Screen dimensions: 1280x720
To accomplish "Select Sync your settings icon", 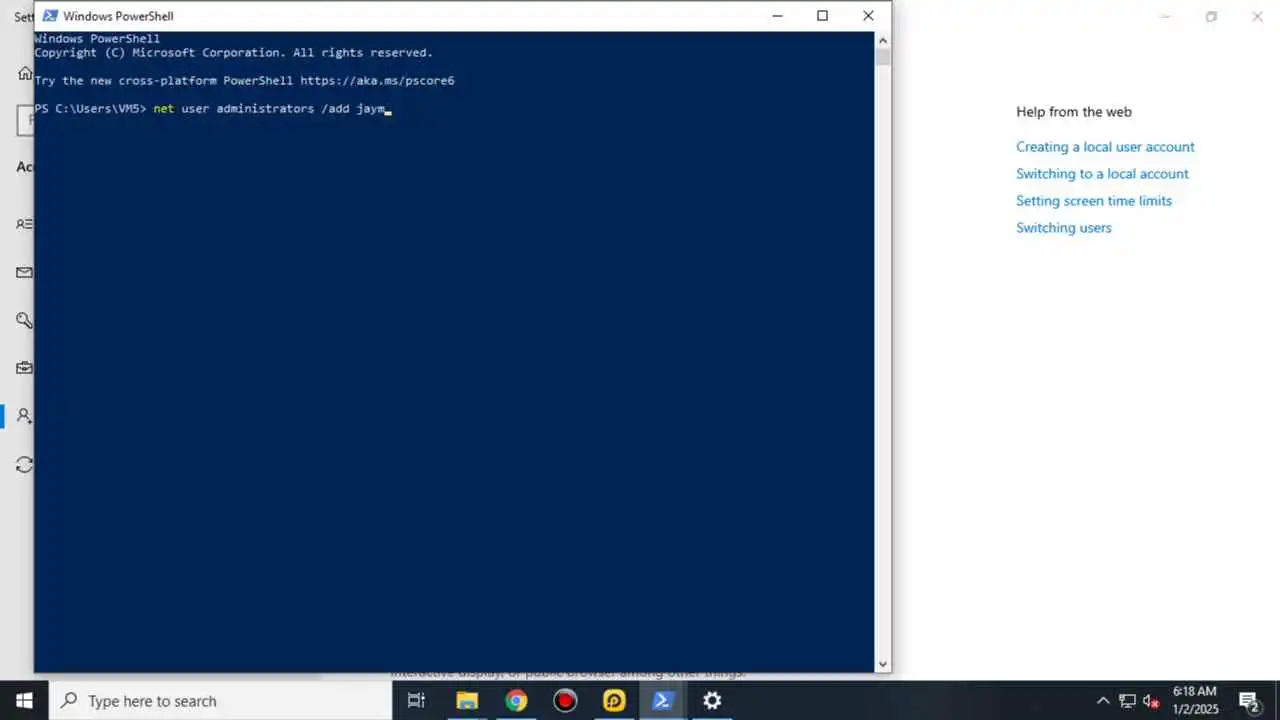I will (x=24, y=465).
